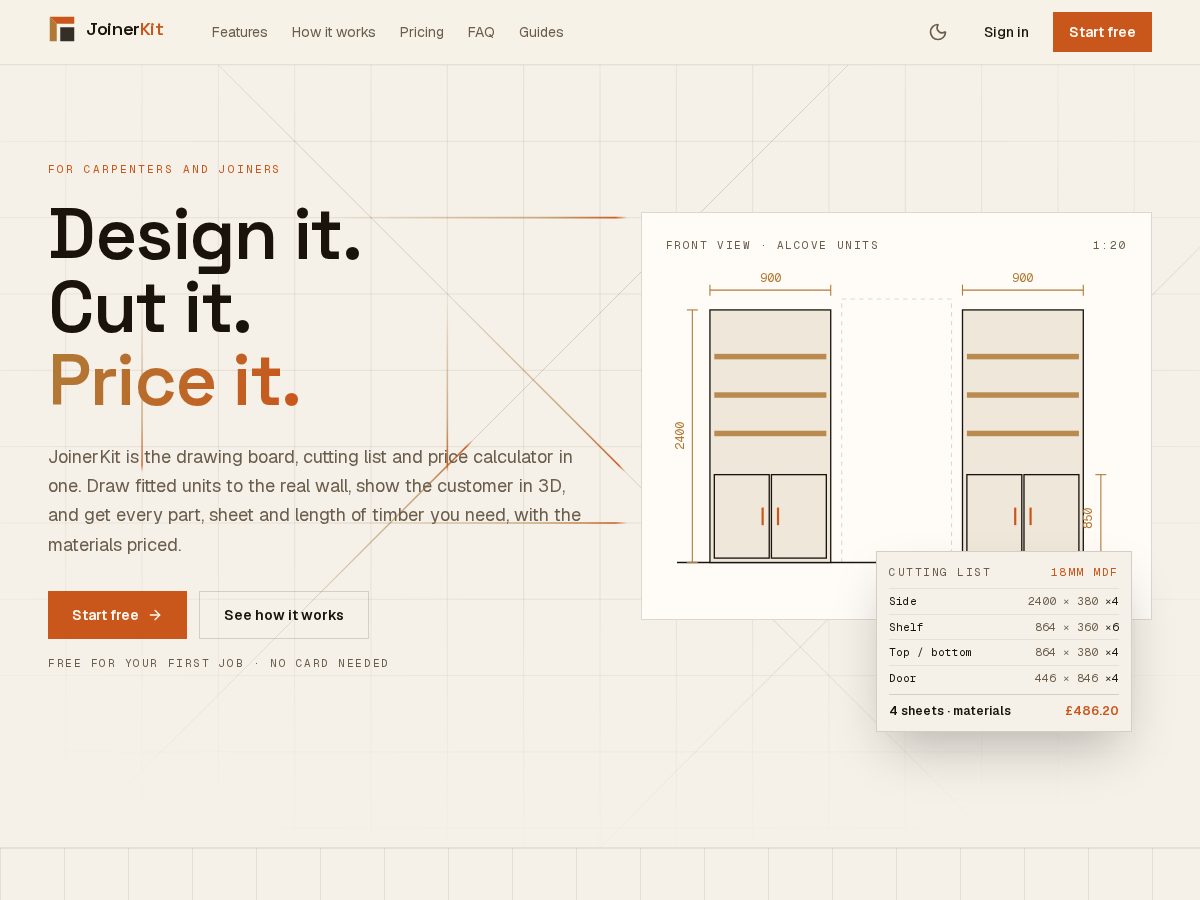Click the left unit 900 width dimension
This screenshot has height=900, width=1200.
770,278
